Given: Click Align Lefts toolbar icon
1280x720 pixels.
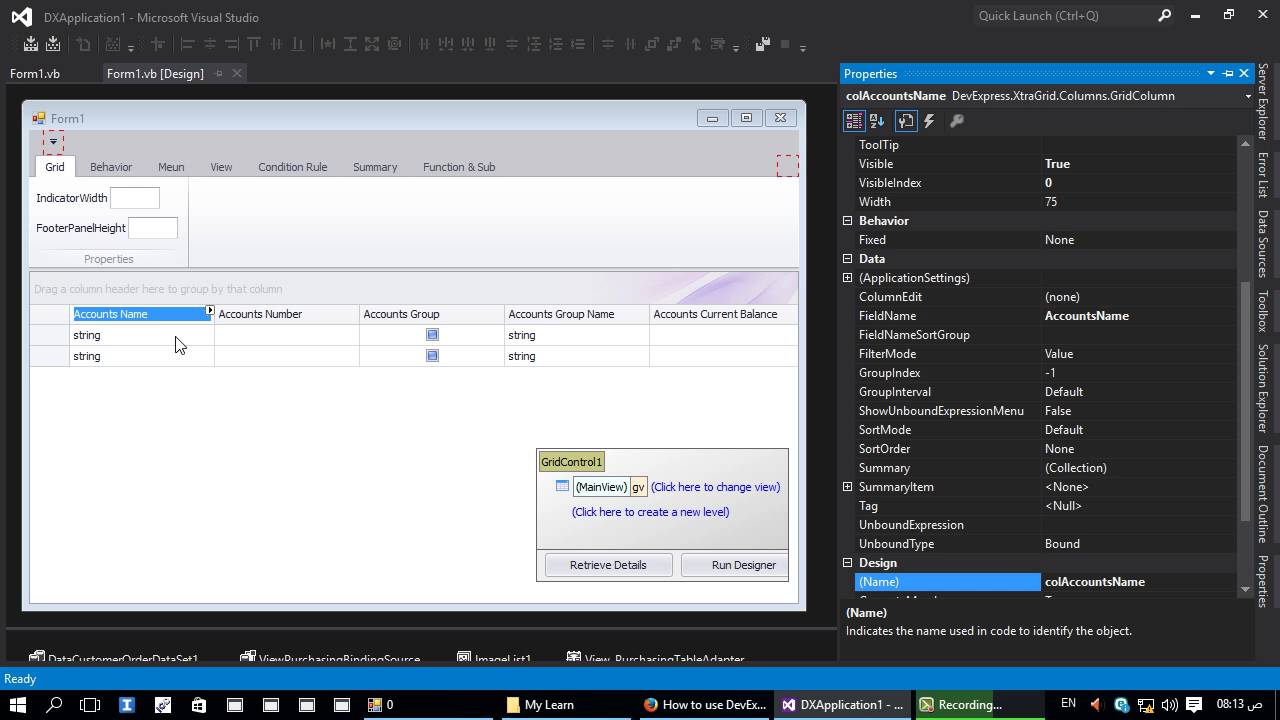Looking at the screenshot, I should 187,44.
